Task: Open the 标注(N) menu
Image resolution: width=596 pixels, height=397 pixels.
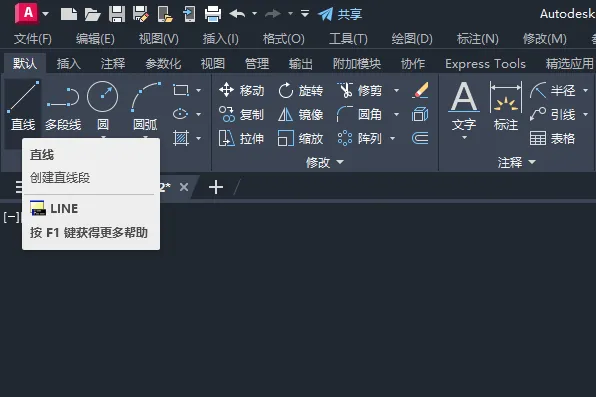Action: (x=477, y=38)
